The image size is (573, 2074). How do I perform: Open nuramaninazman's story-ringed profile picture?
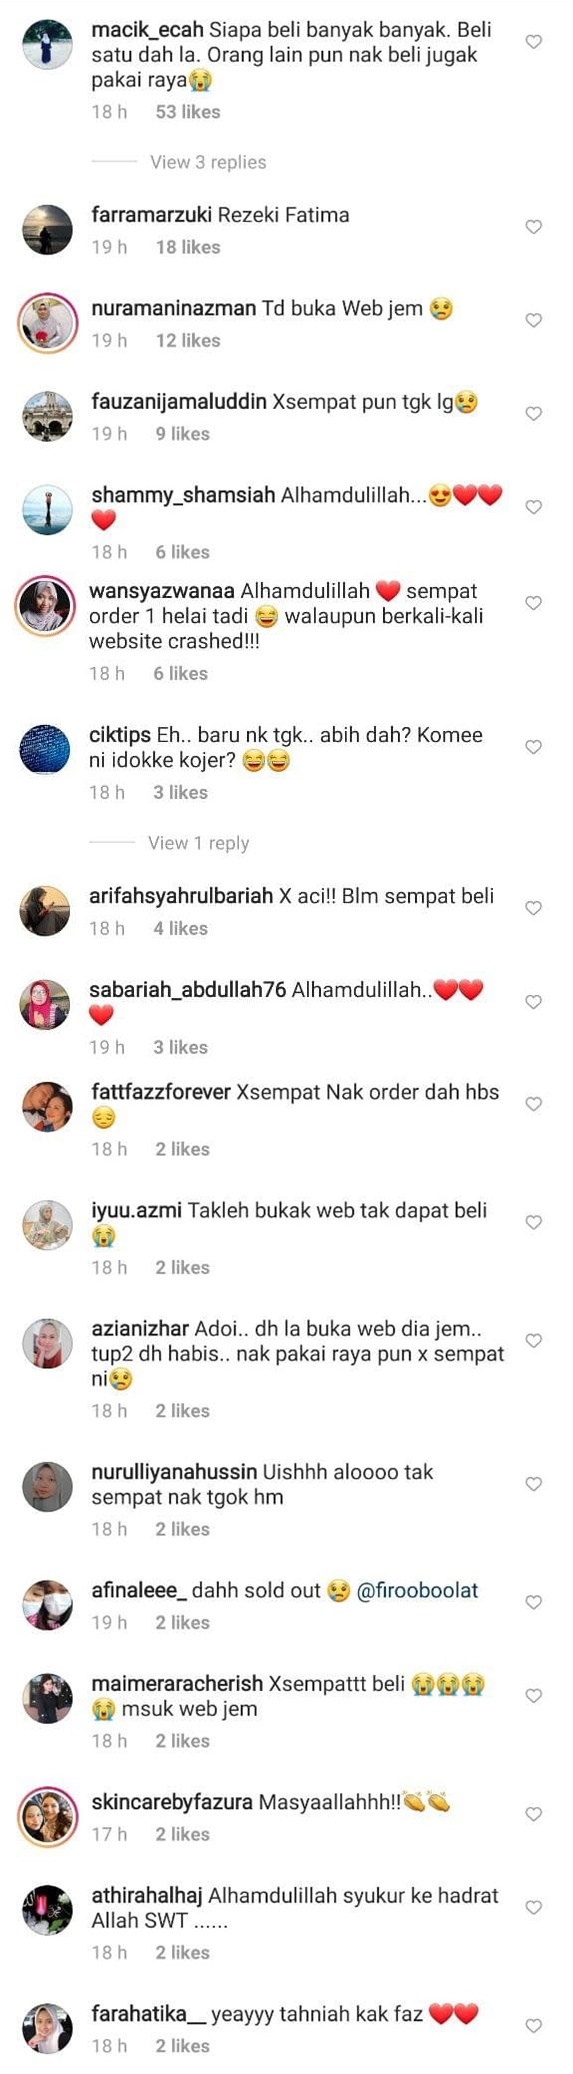pyautogui.click(x=47, y=323)
